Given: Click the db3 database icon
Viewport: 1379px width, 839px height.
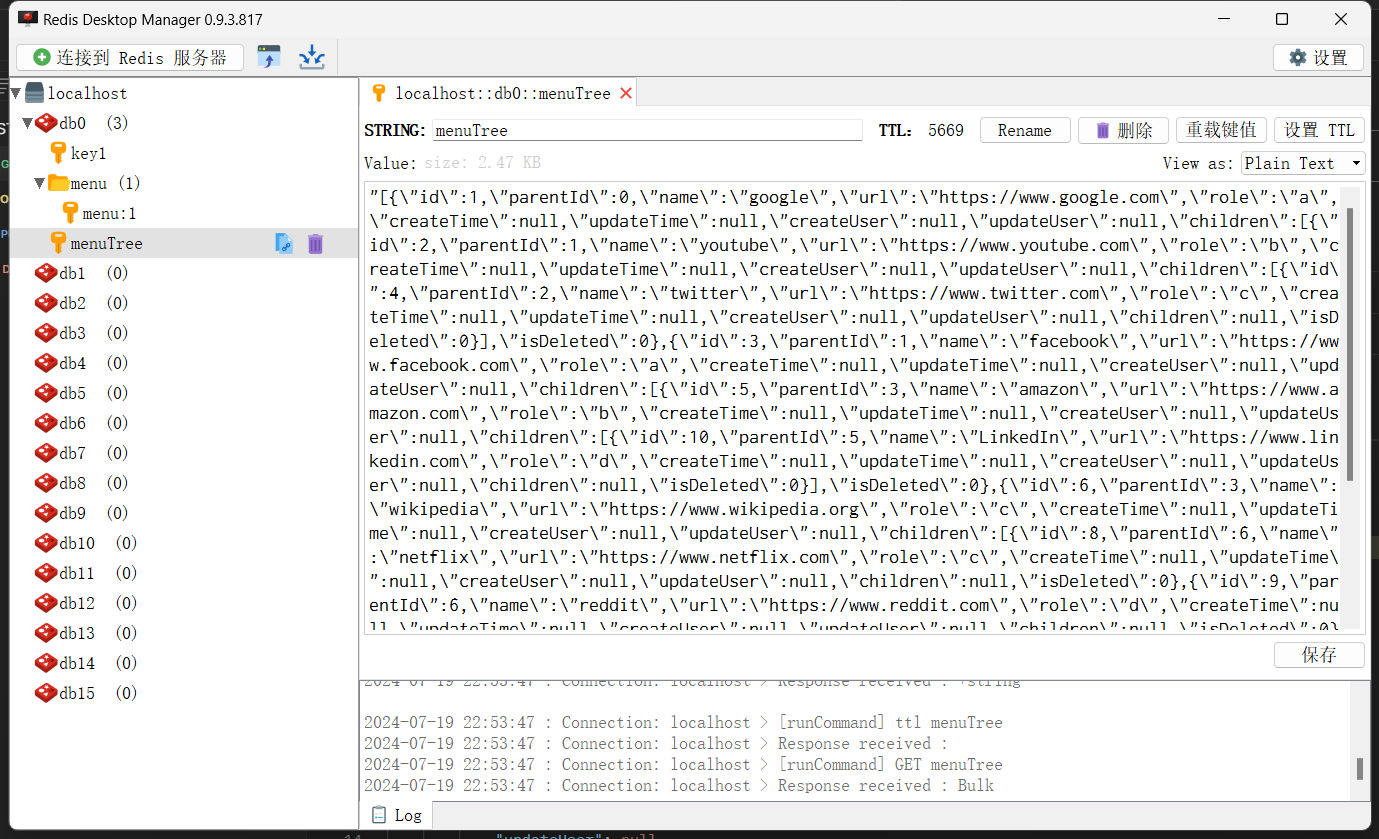Looking at the screenshot, I should [46, 333].
